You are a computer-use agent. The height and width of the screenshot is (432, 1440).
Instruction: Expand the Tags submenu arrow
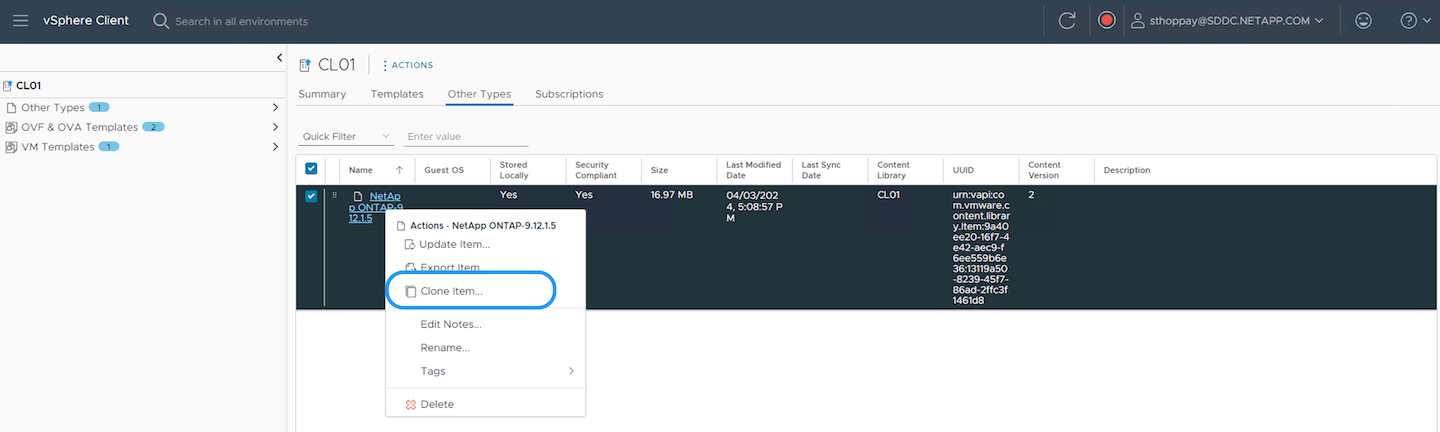coord(572,371)
